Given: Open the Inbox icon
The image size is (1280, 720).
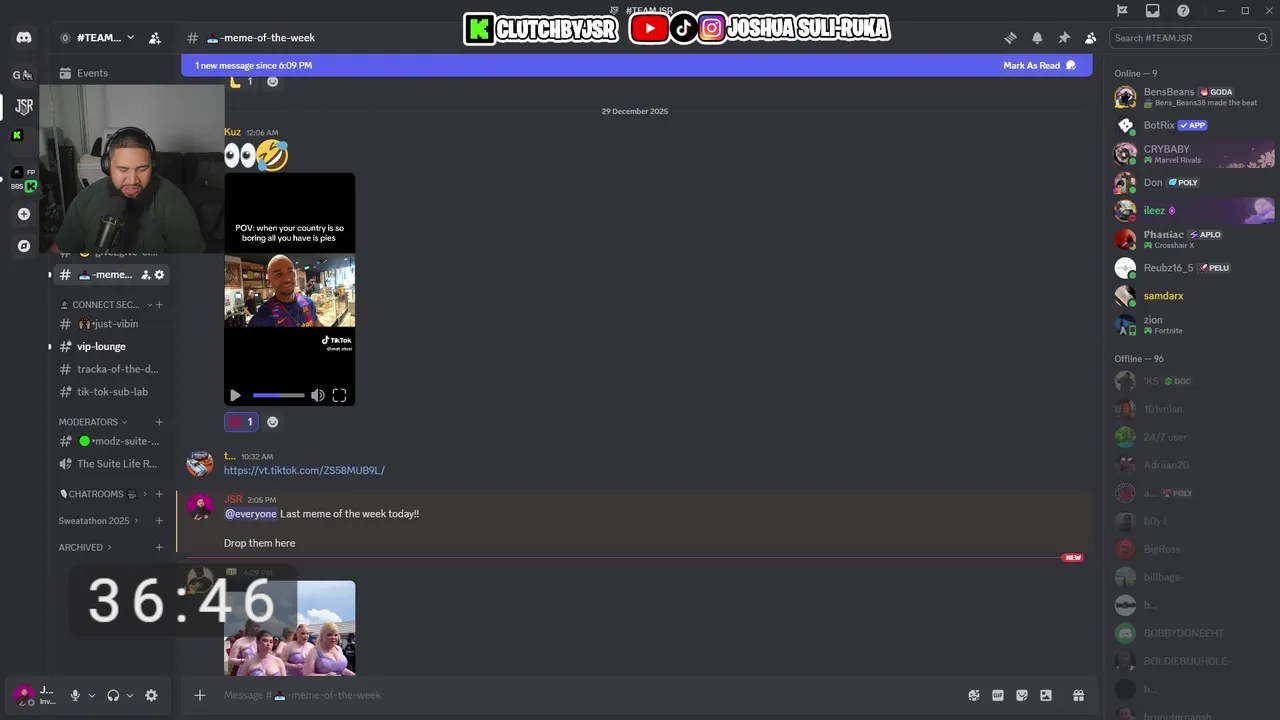Looking at the screenshot, I should coord(1153,11).
